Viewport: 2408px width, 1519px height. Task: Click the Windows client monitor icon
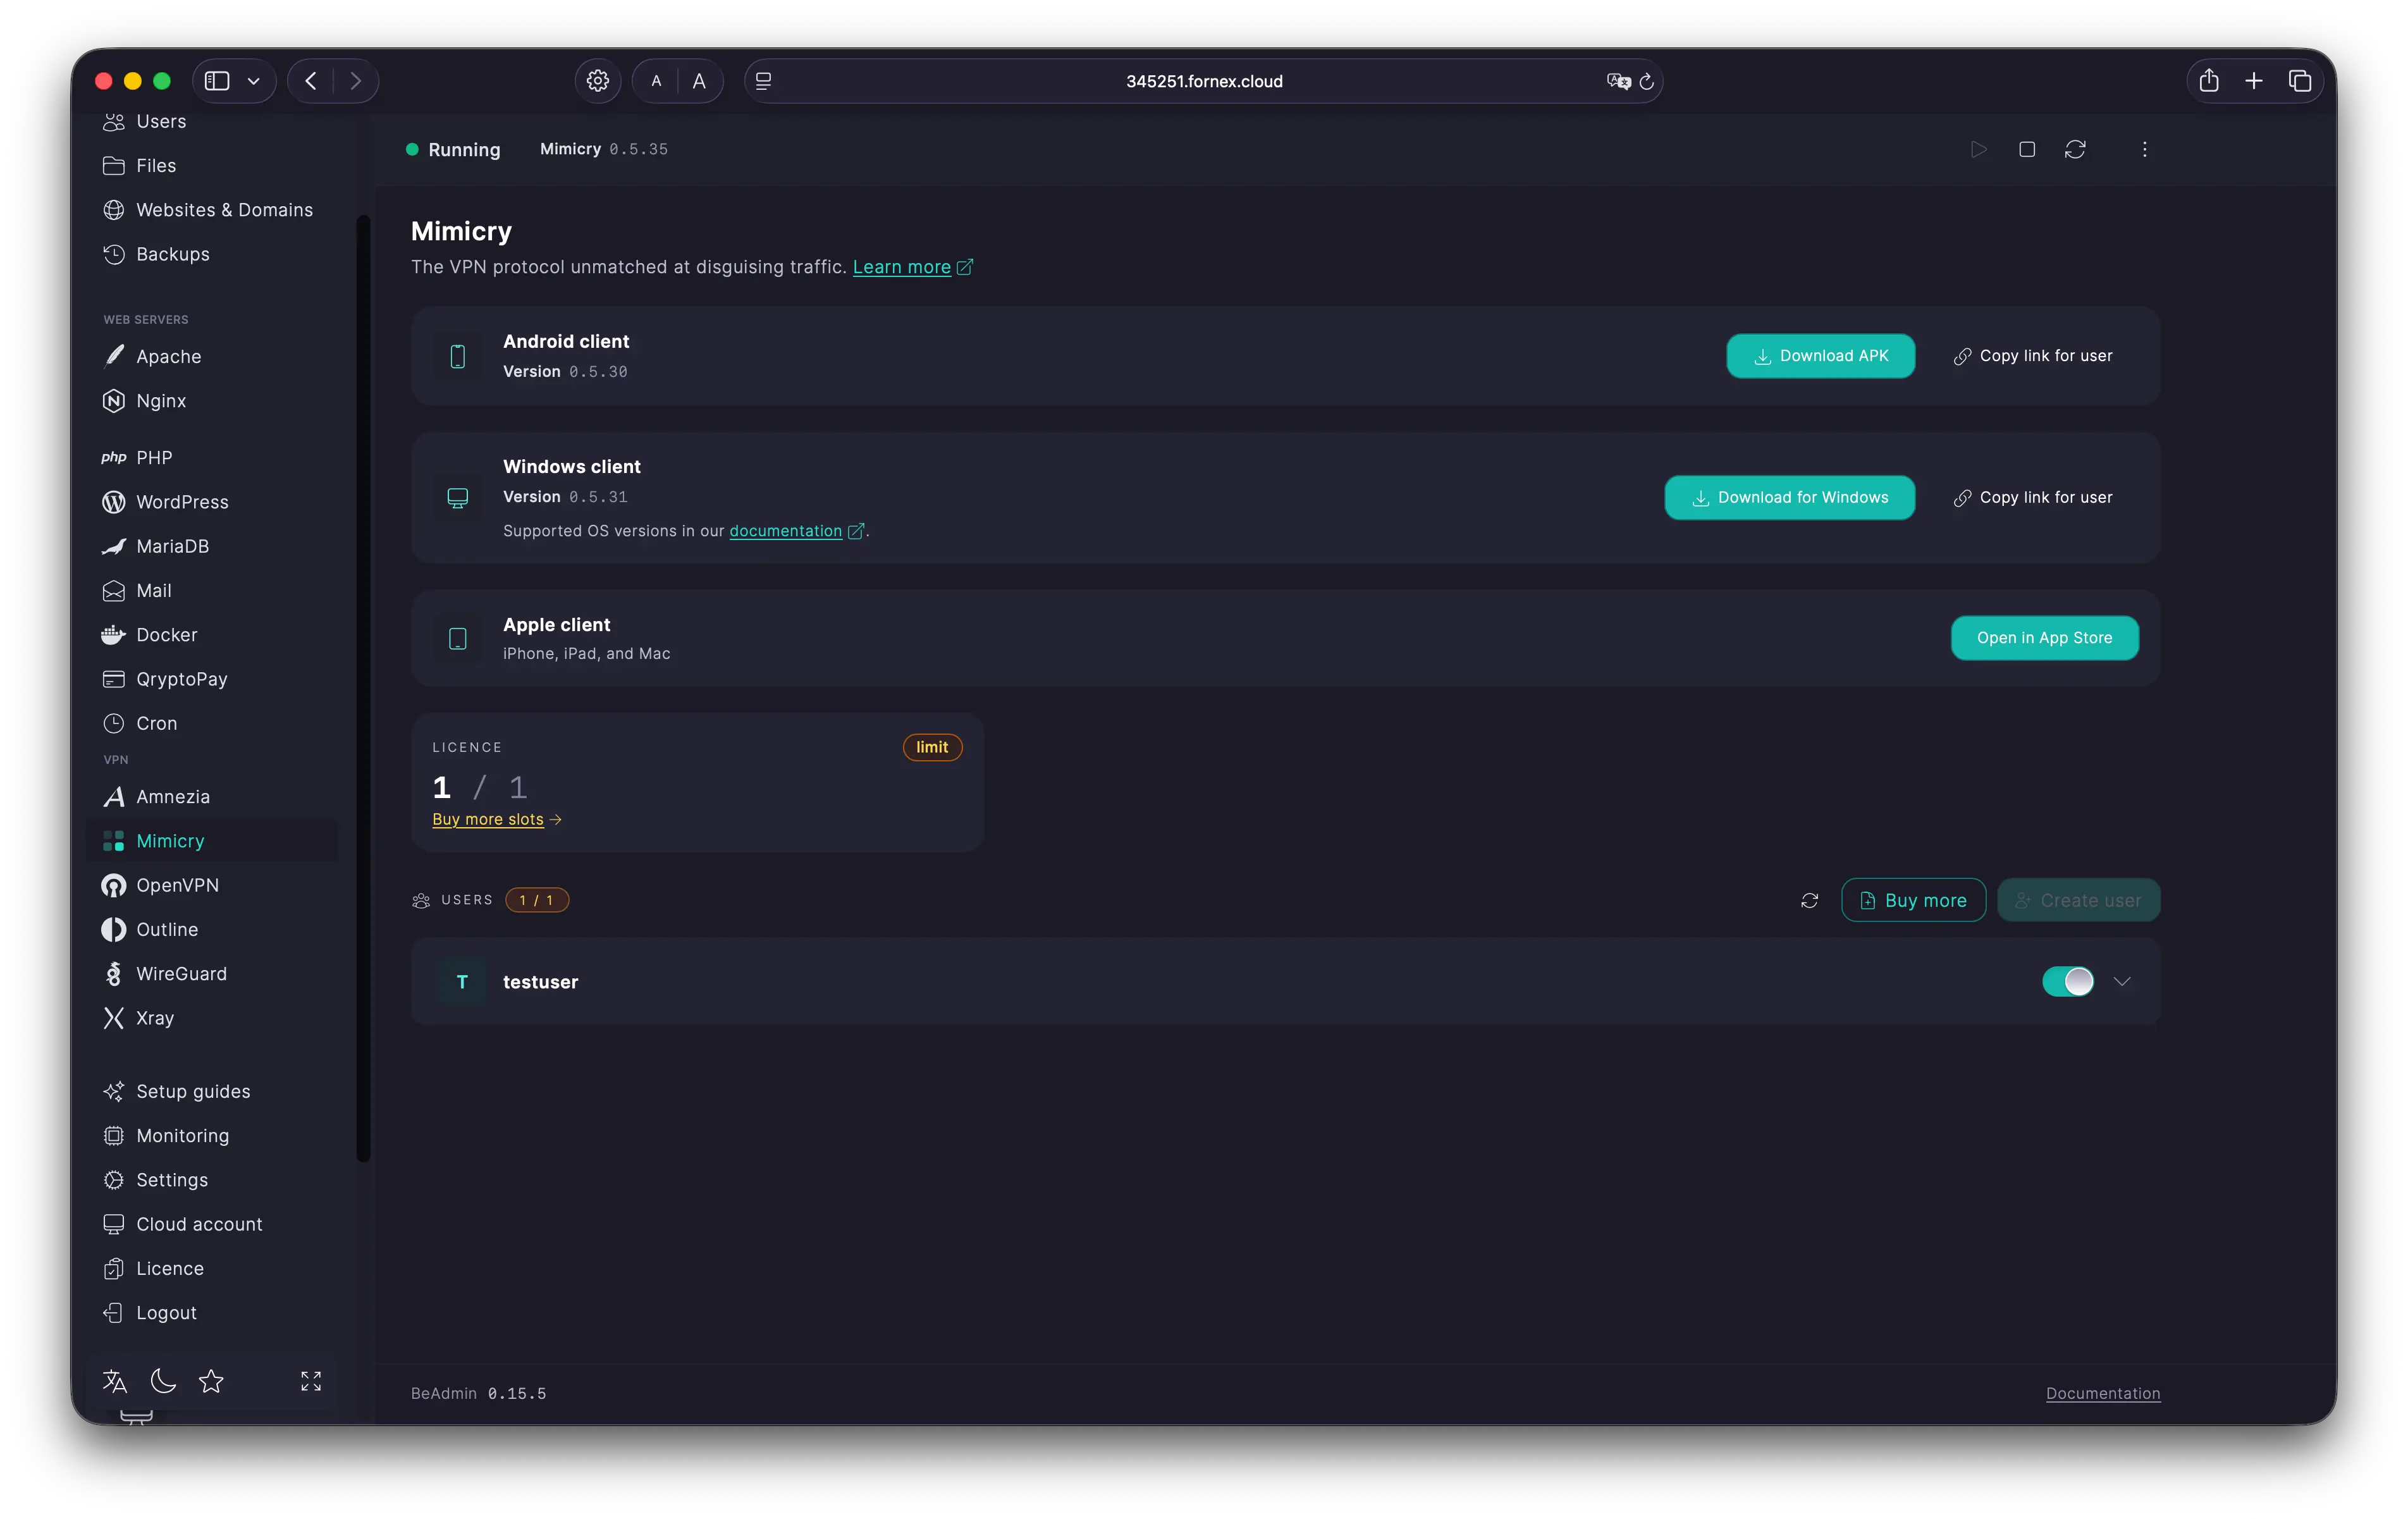pyautogui.click(x=458, y=498)
